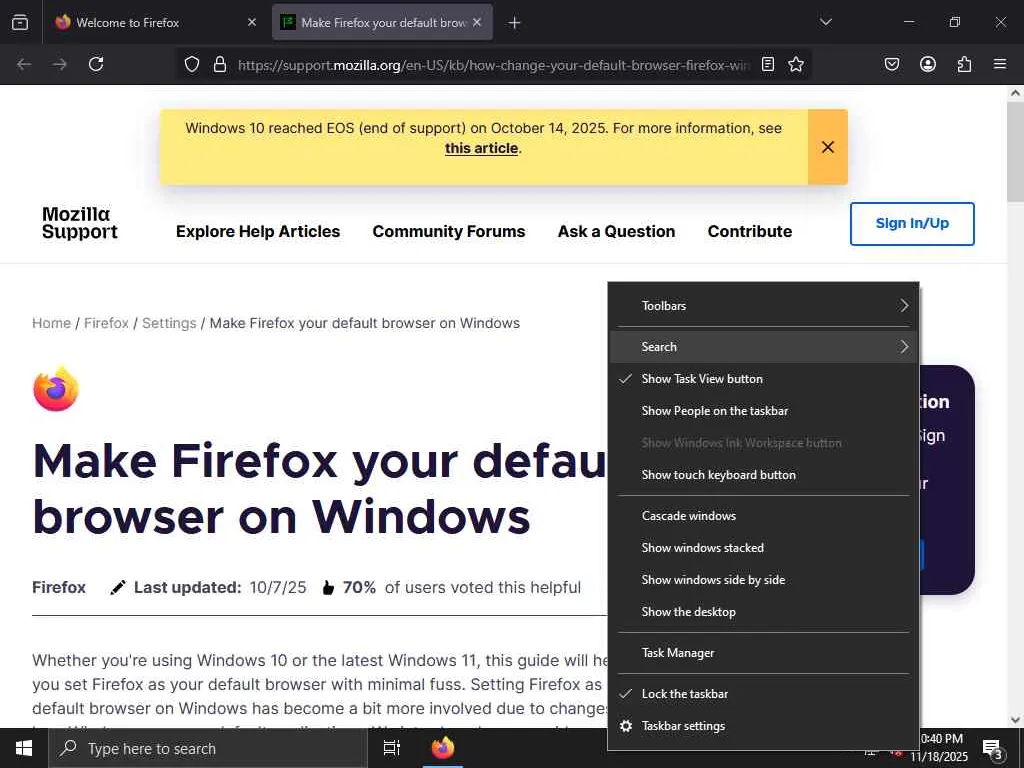
Task: Click the Settings breadcrumb link
Action: [x=169, y=323]
